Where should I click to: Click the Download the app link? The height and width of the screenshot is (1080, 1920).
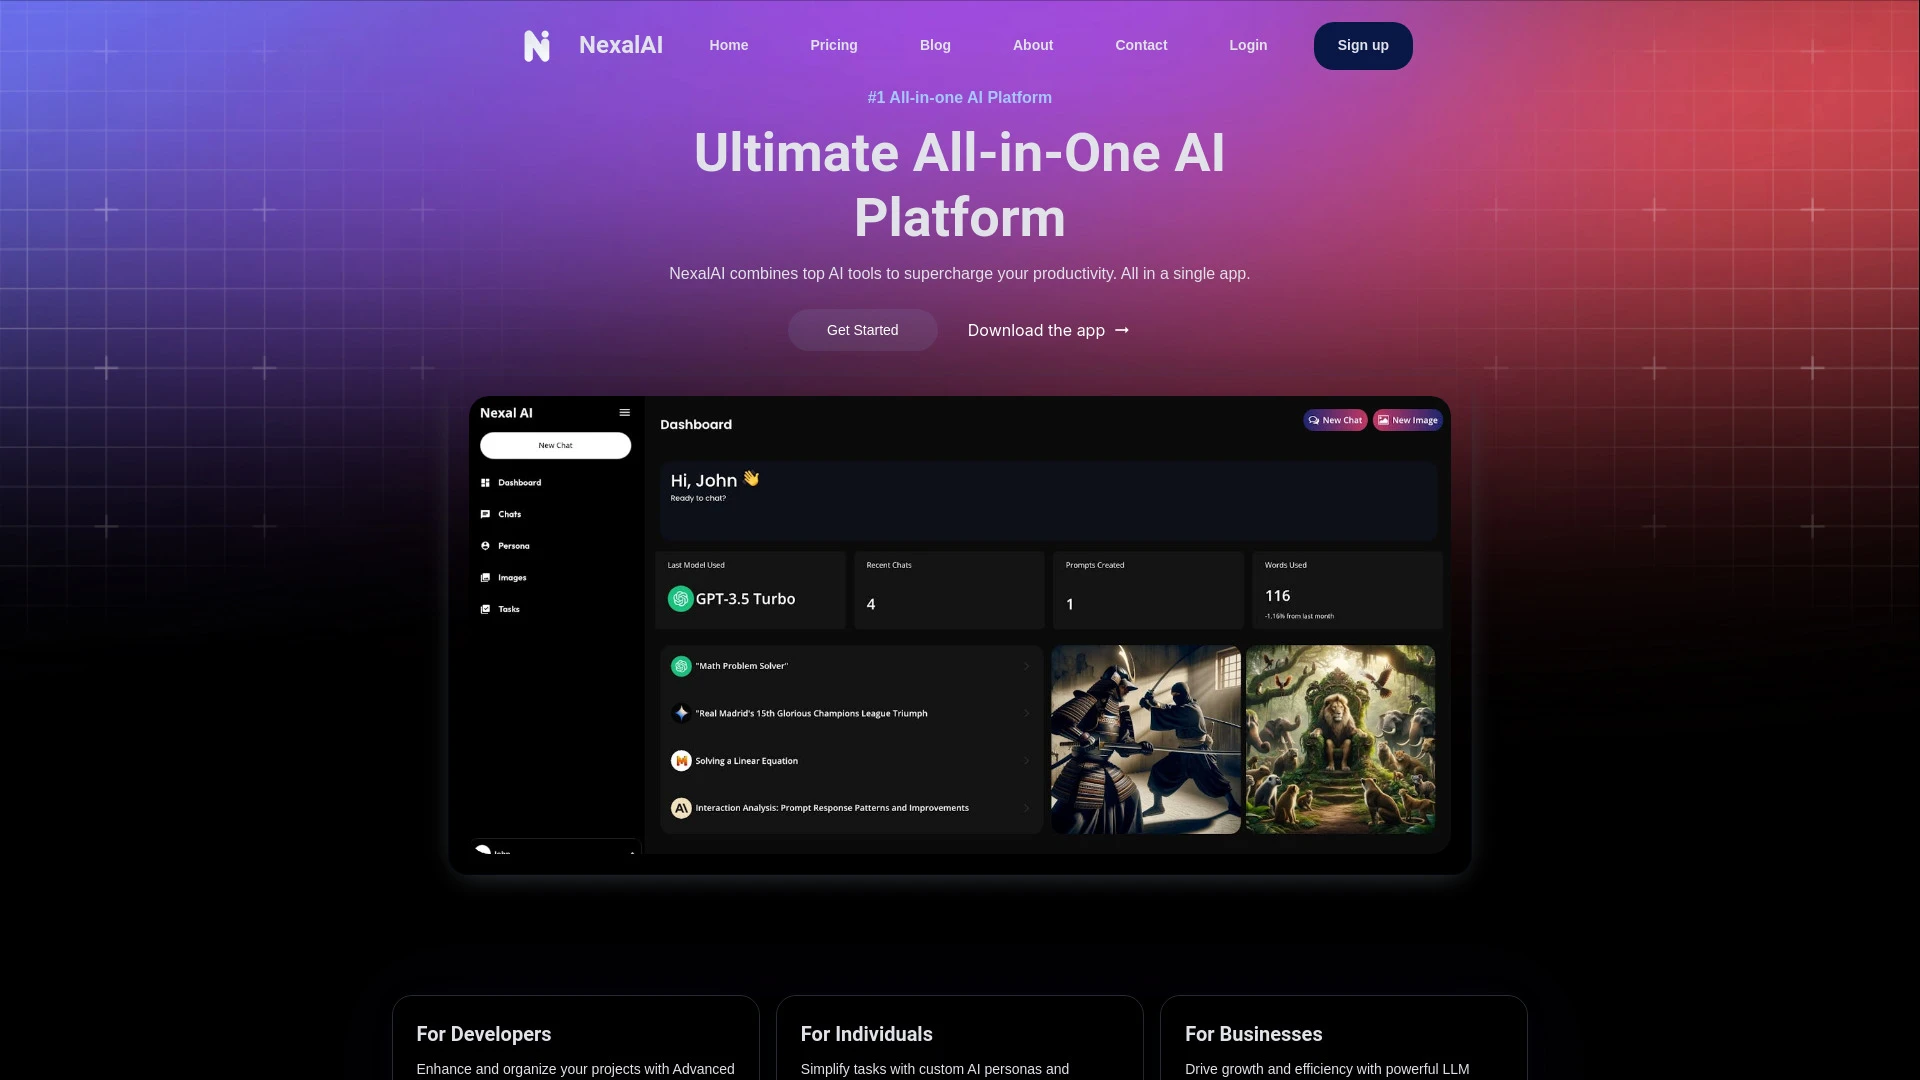pyautogui.click(x=1048, y=330)
